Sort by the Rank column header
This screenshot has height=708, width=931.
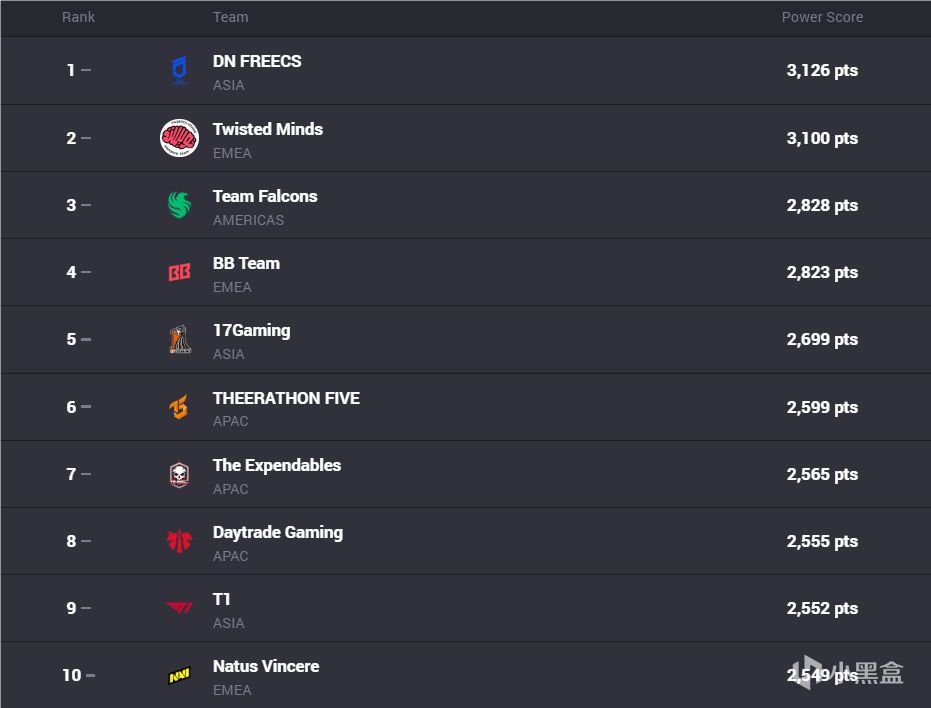[x=78, y=17]
